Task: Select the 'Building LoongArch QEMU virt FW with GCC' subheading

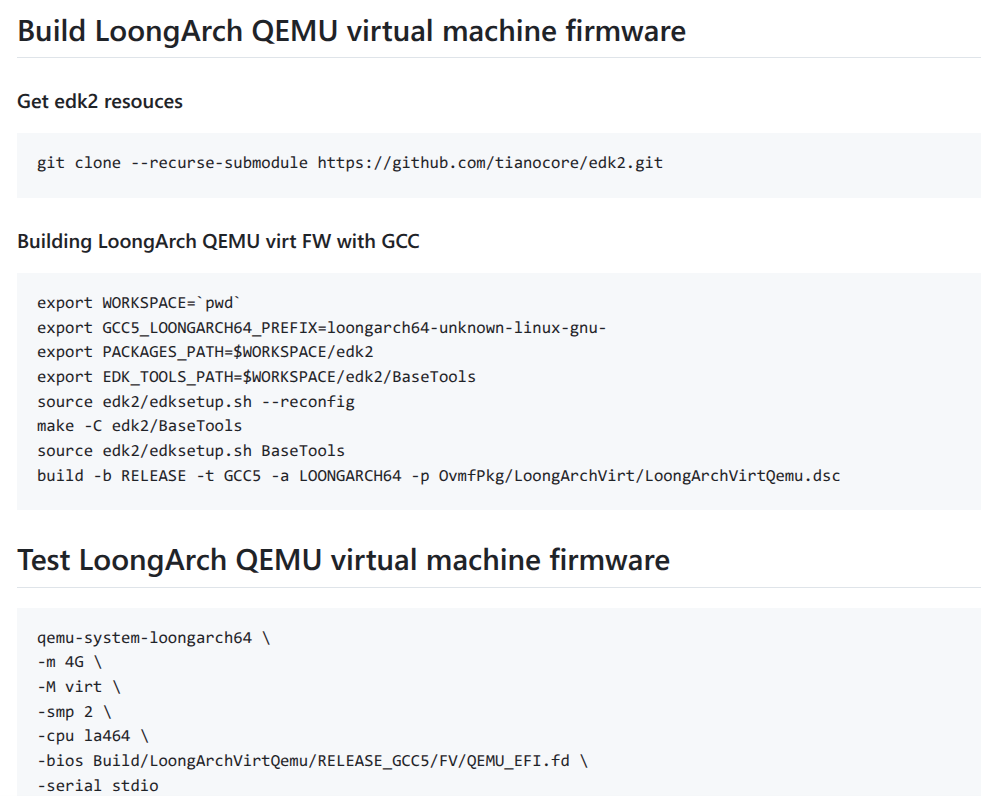Action: coord(218,241)
